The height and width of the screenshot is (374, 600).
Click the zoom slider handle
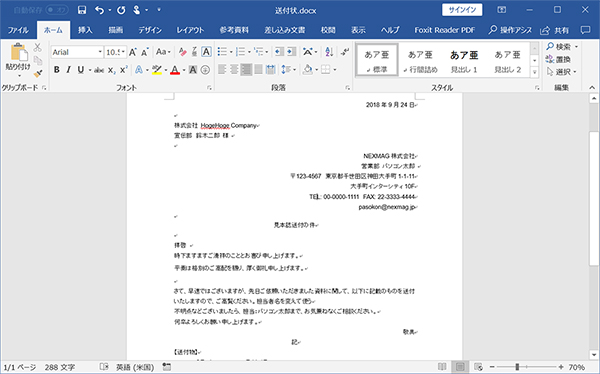click(517, 367)
